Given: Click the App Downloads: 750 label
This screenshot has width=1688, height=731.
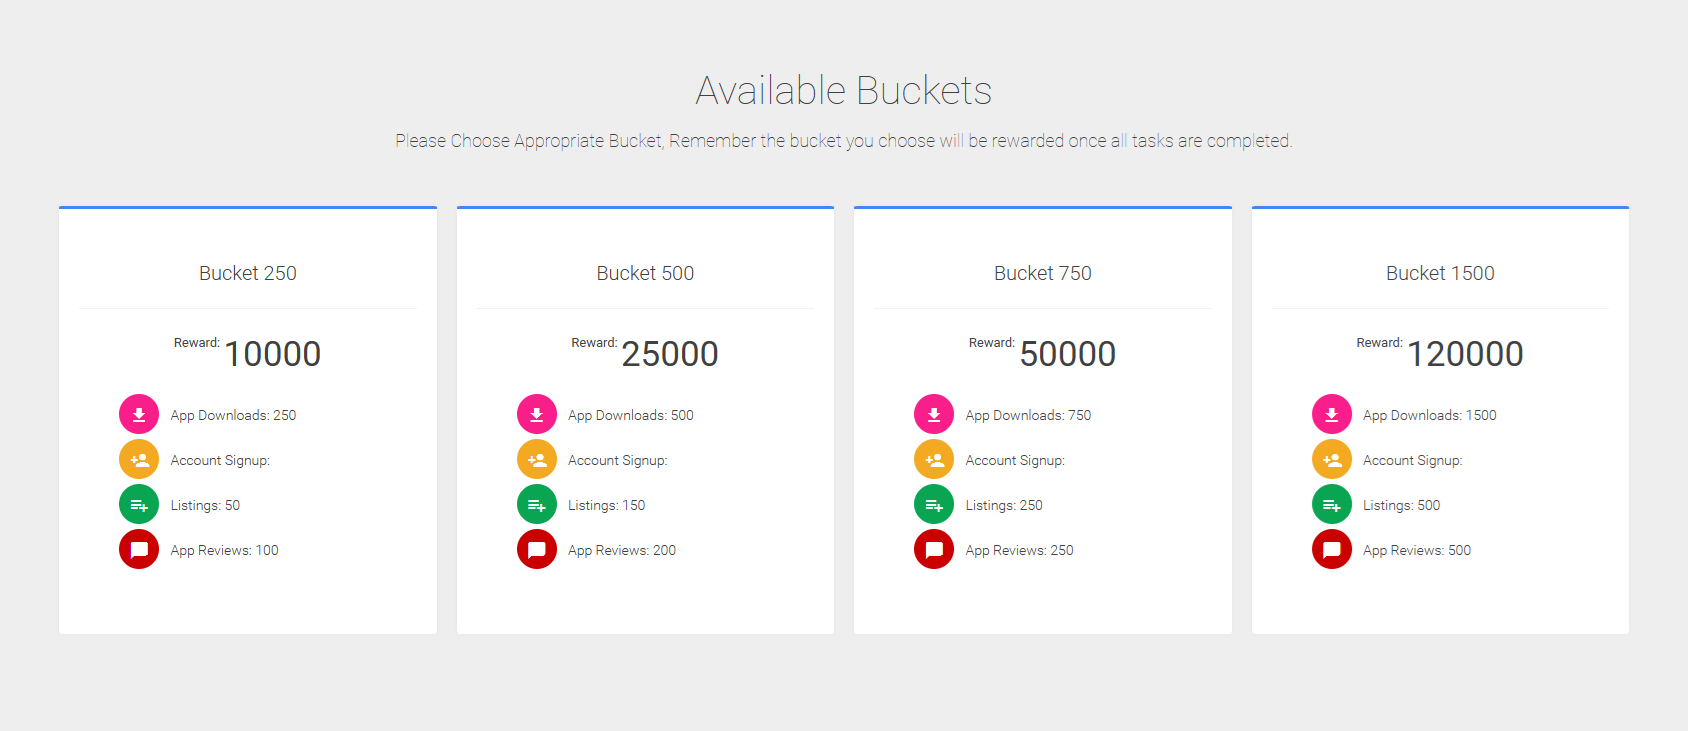Looking at the screenshot, I should point(1028,415).
